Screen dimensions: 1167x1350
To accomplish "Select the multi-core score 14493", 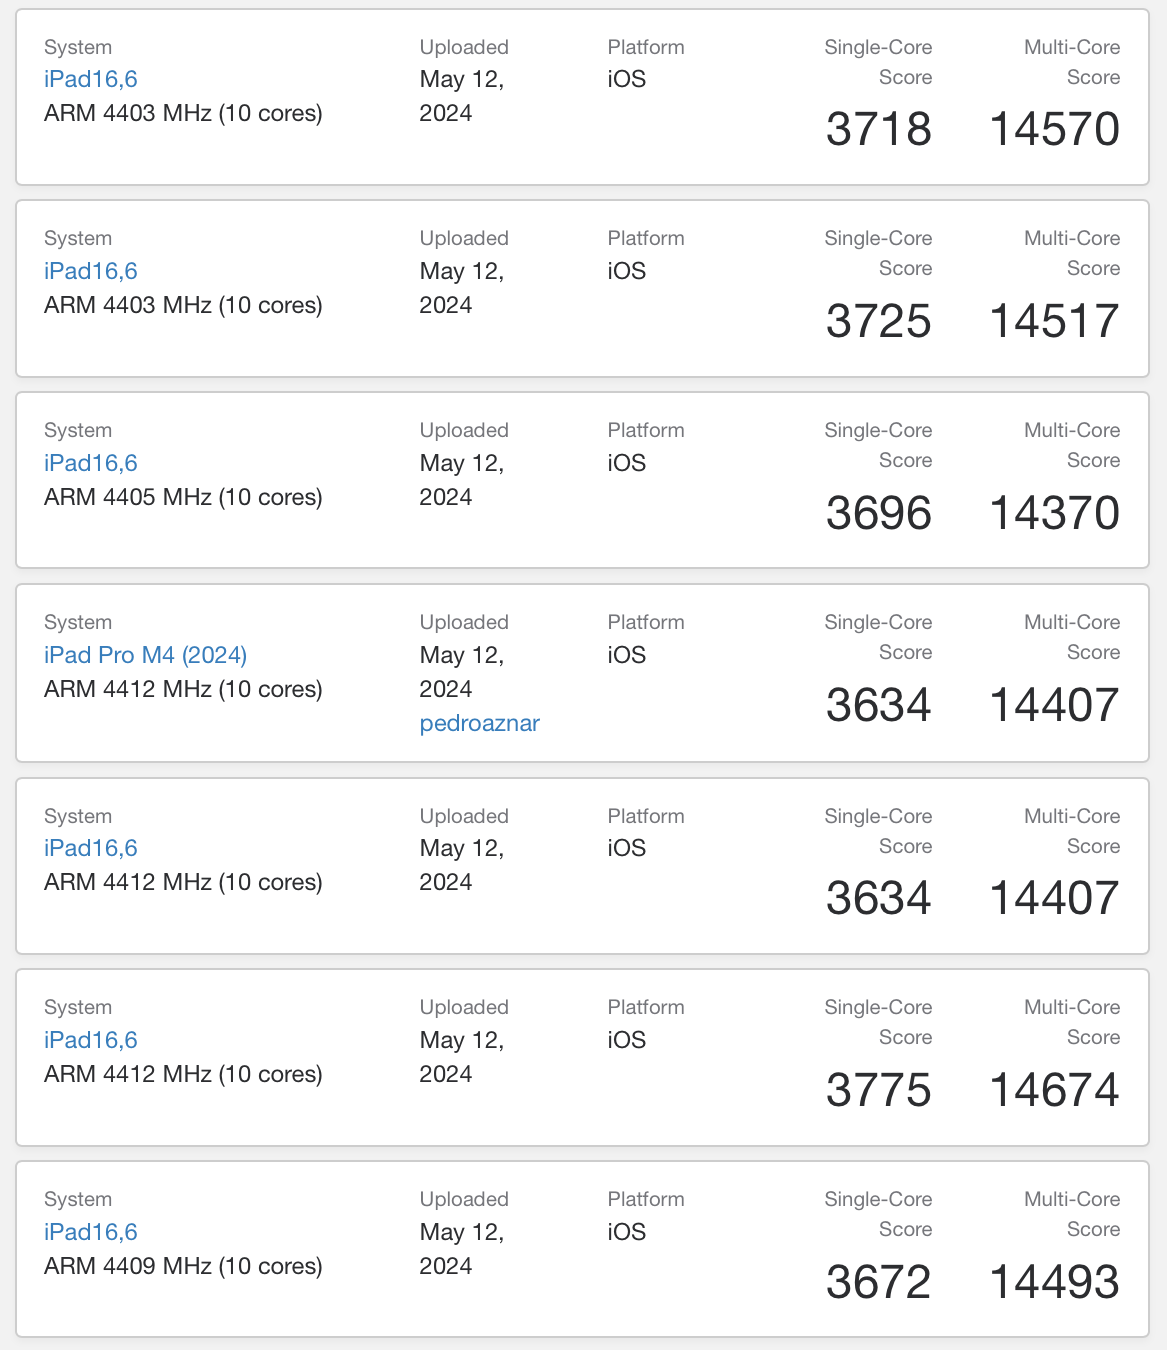I will [x=1054, y=1283].
